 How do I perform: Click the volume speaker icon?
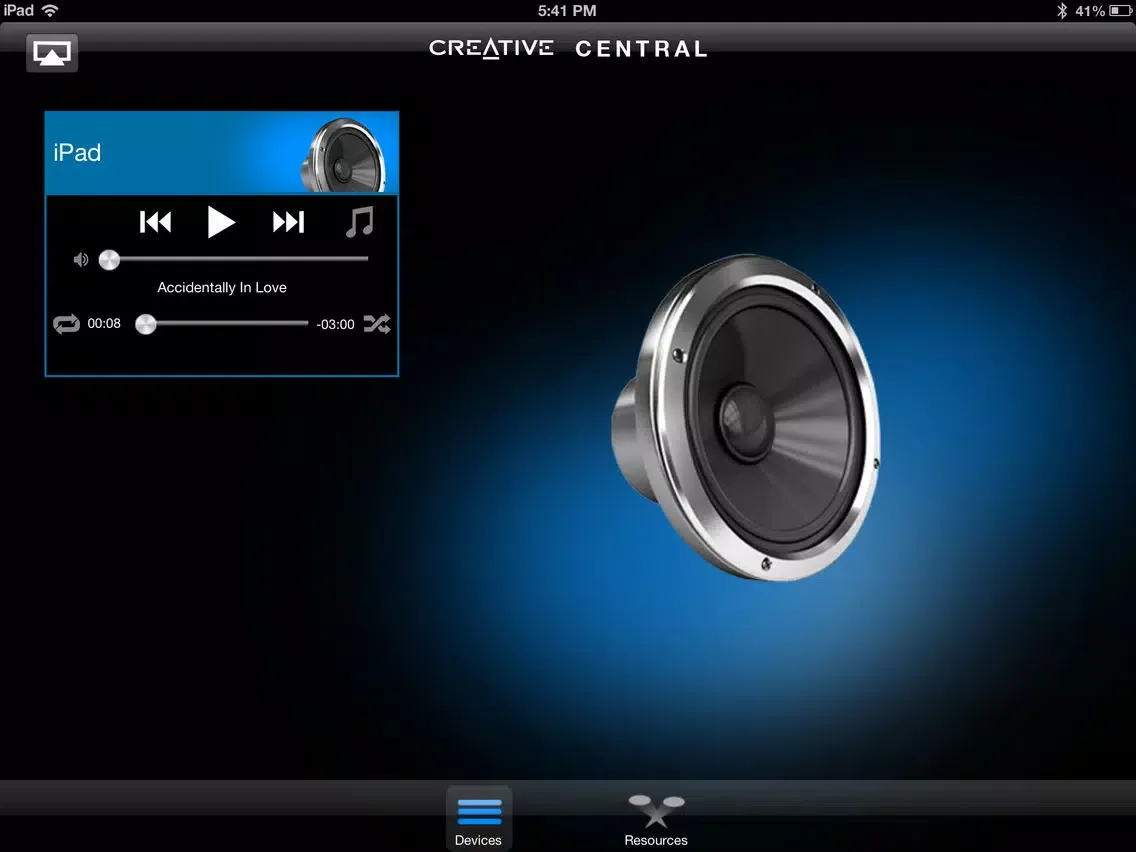[x=80, y=259]
